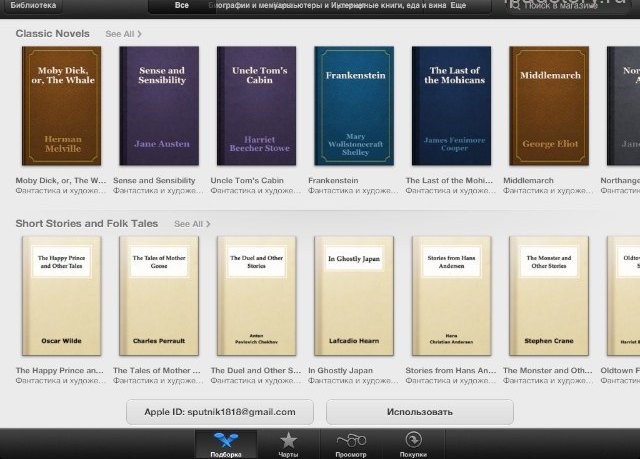The image size is (640, 459).
Task: Click 'The Duel and Other S...' title text
Action: click(x=256, y=370)
